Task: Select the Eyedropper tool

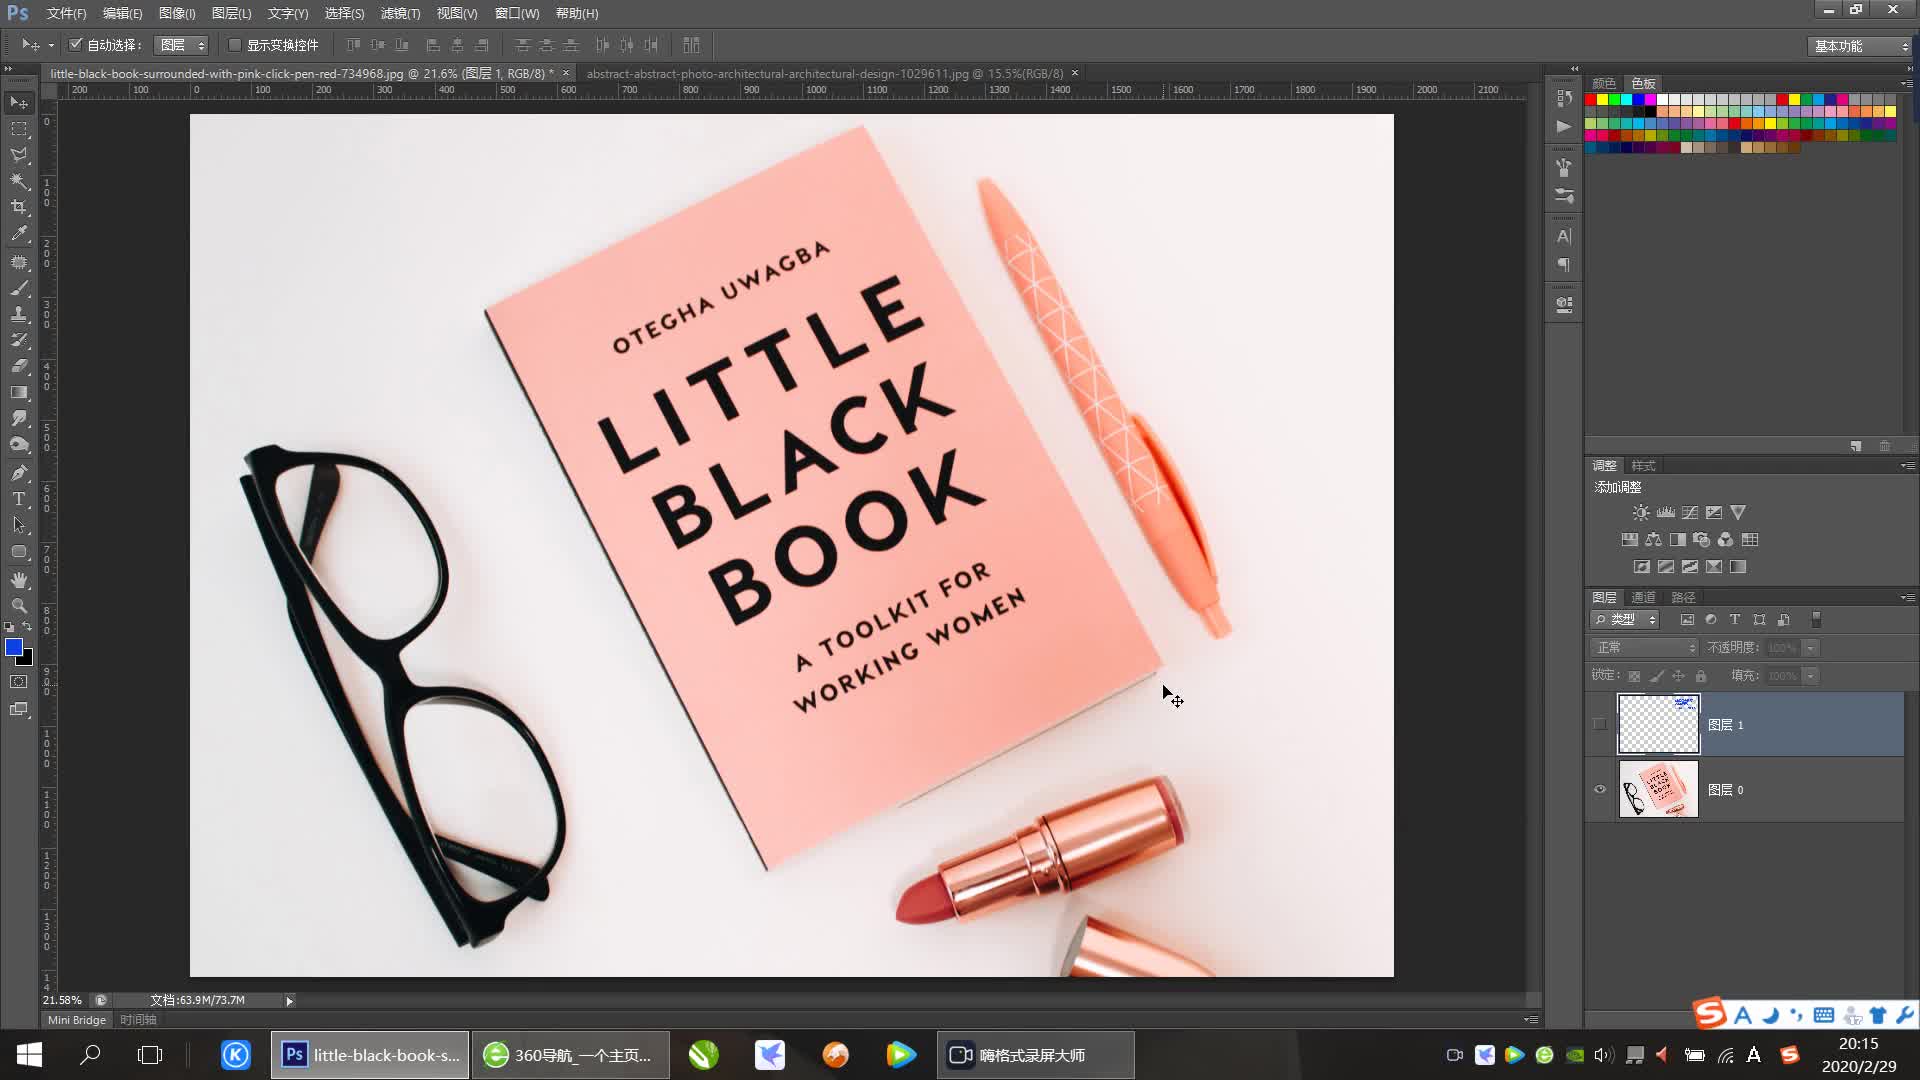Action: click(x=19, y=234)
